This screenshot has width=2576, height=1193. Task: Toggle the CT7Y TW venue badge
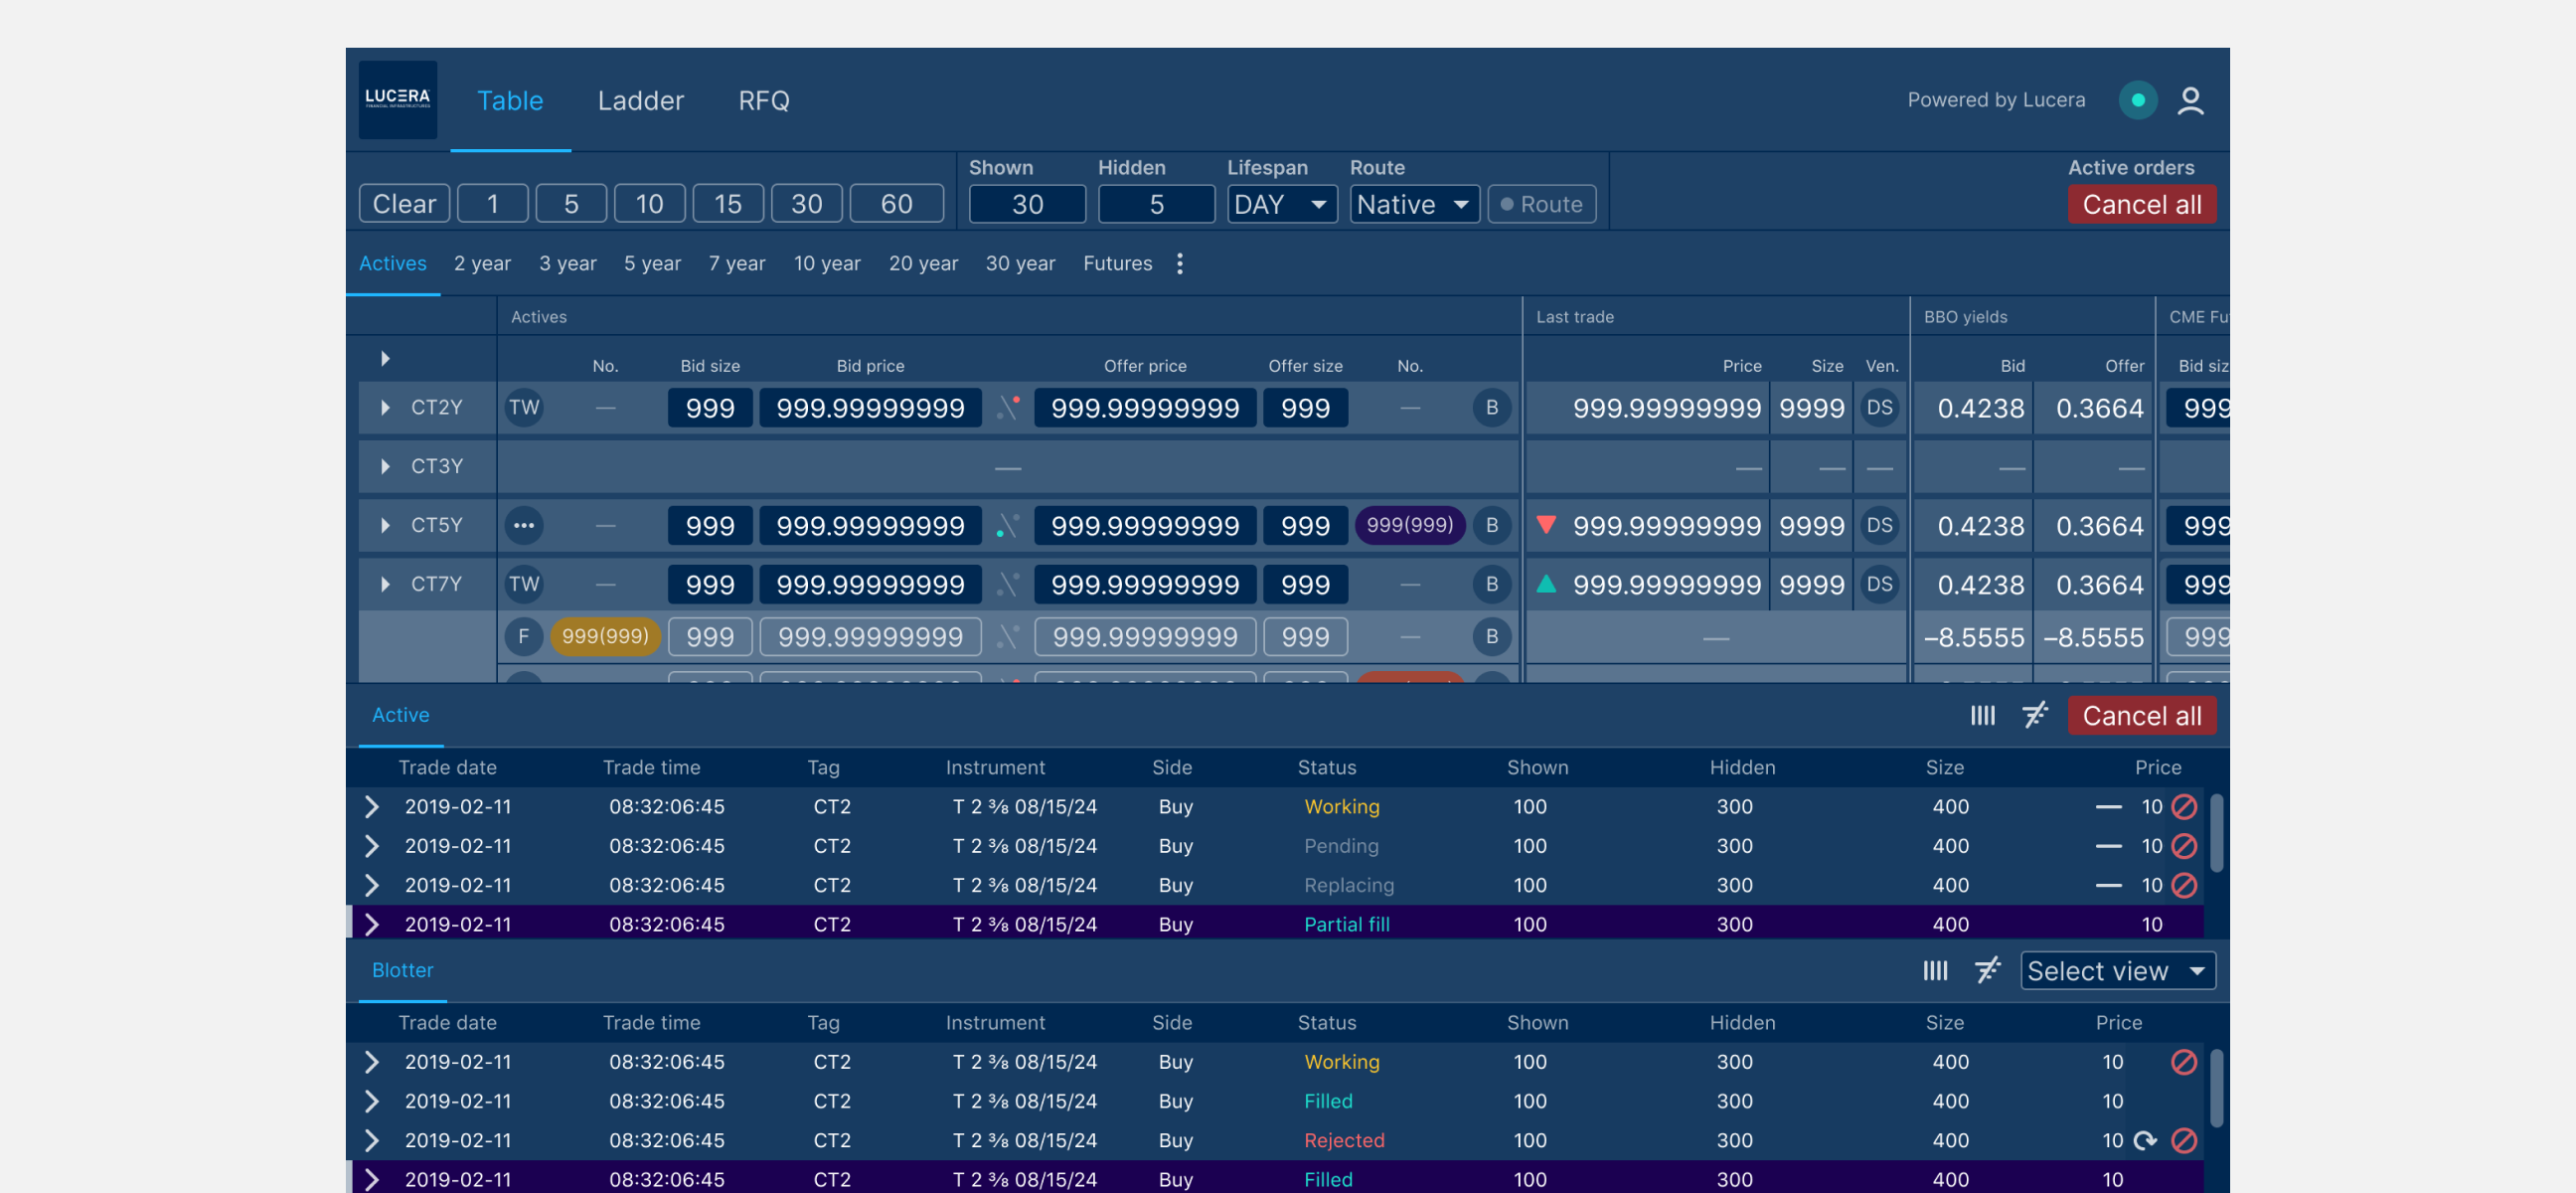[524, 584]
